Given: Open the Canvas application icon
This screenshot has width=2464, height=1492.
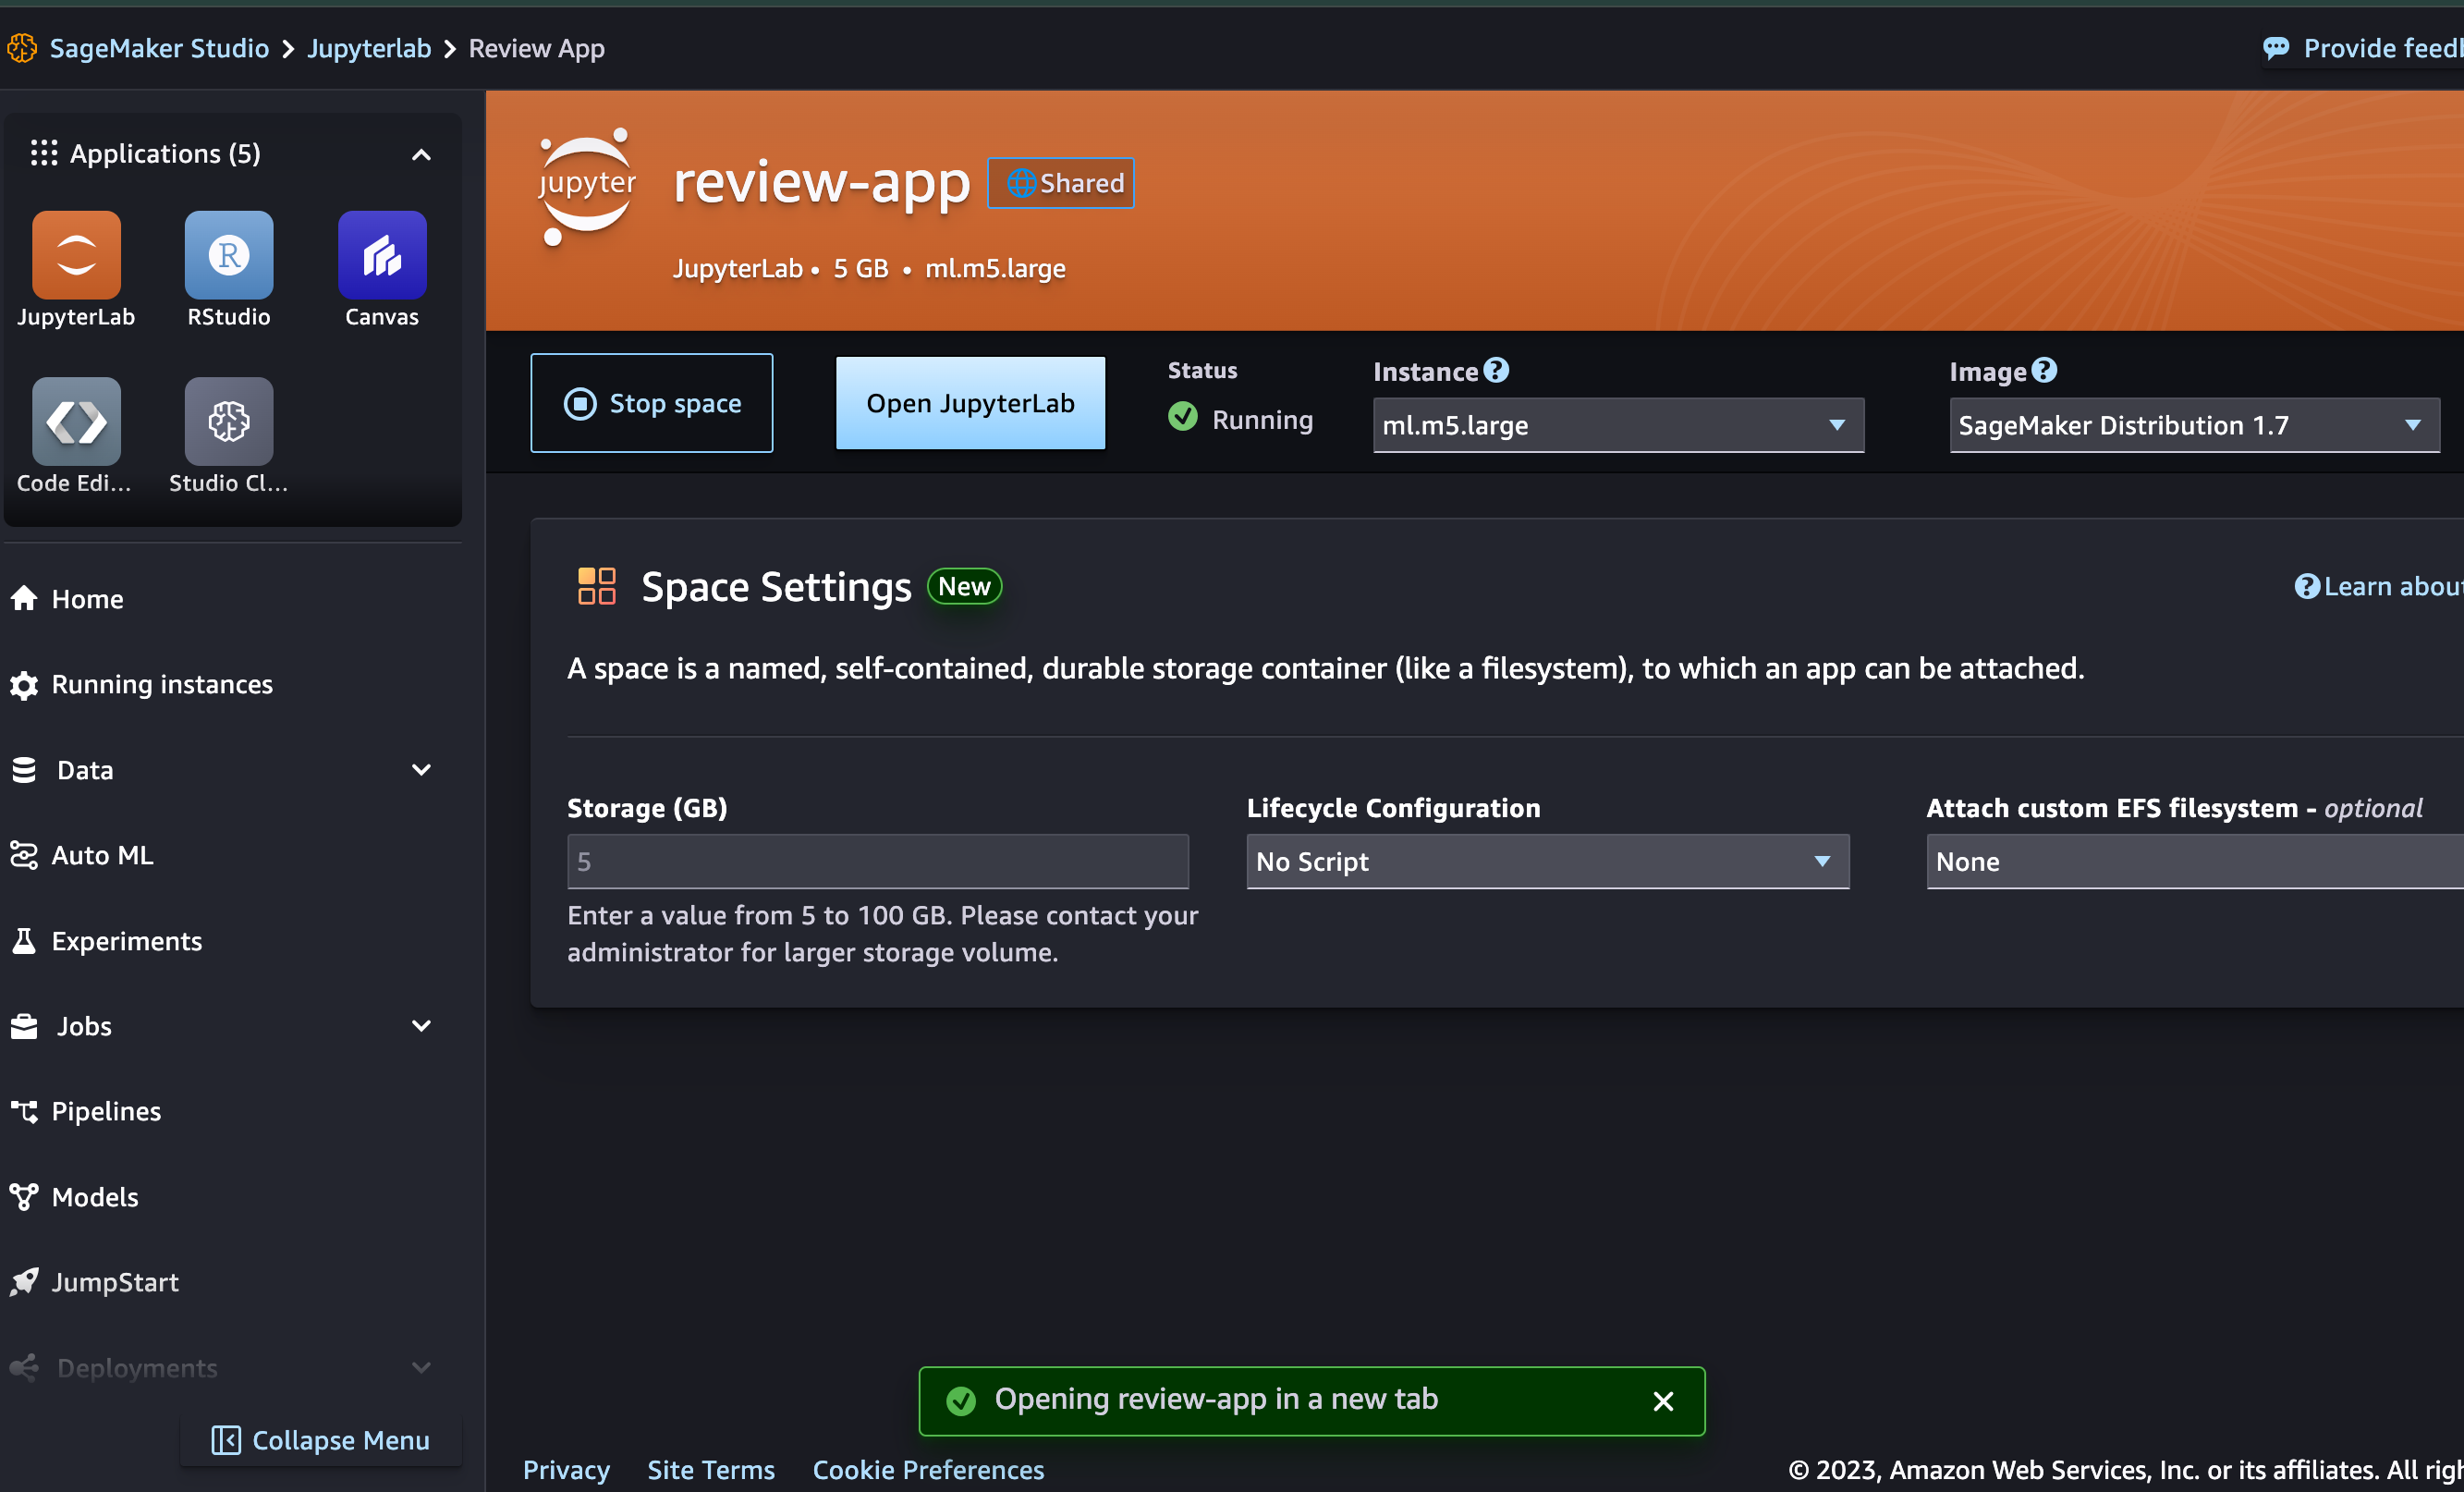Looking at the screenshot, I should [x=381, y=255].
